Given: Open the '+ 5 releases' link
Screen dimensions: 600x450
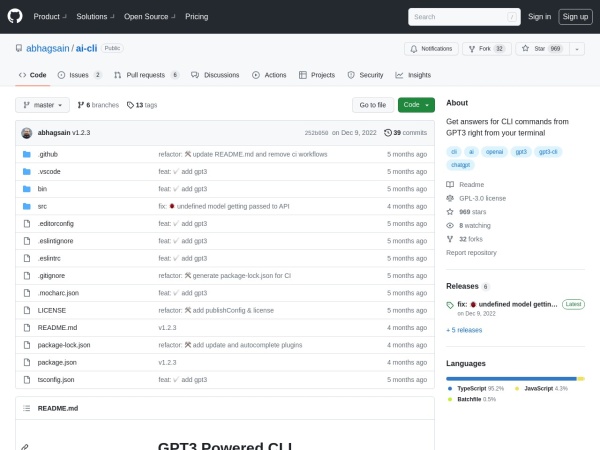Looking at the screenshot, I should pos(464,329).
